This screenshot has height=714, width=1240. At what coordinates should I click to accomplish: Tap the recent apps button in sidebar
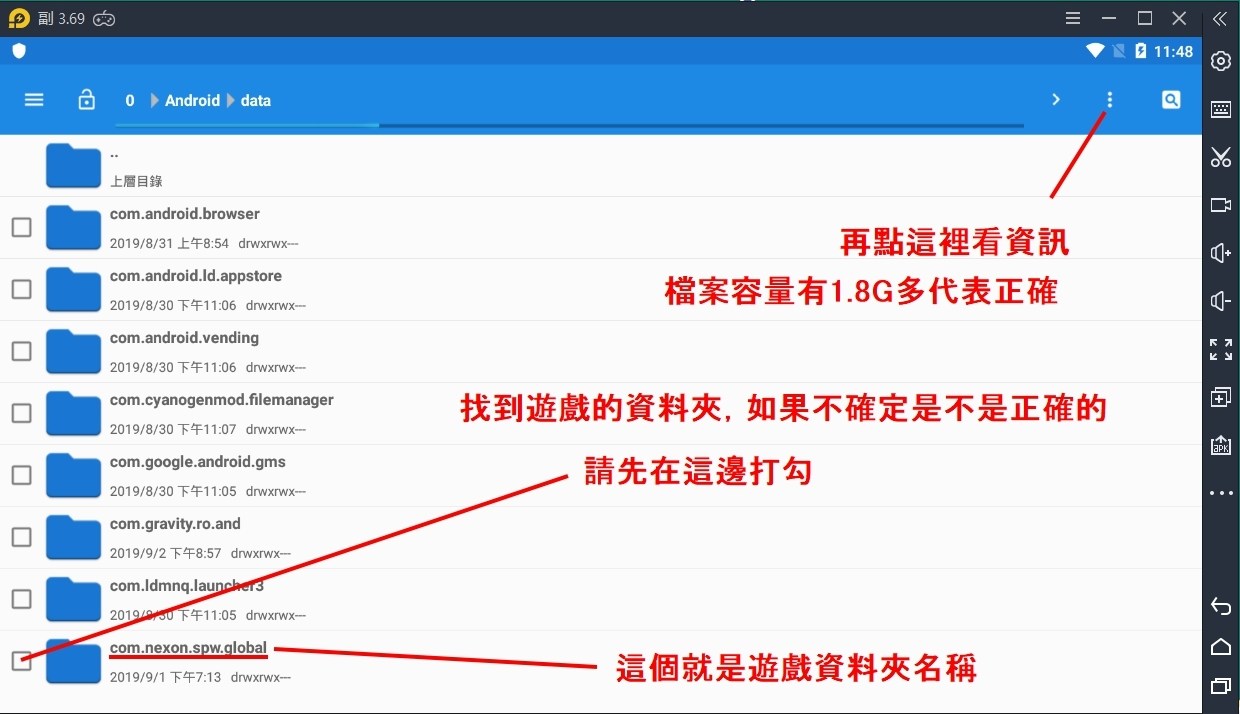pyautogui.click(x=1221, y=686)
